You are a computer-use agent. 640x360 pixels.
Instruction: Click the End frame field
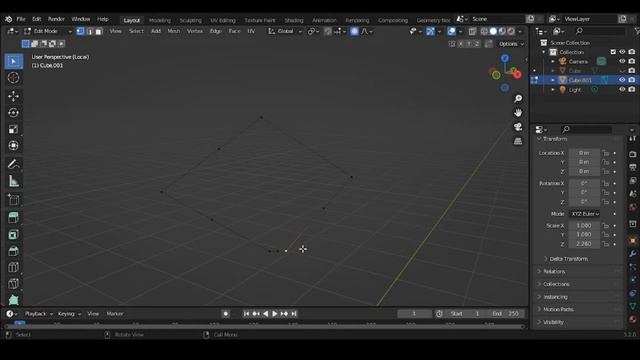(506, 314)
